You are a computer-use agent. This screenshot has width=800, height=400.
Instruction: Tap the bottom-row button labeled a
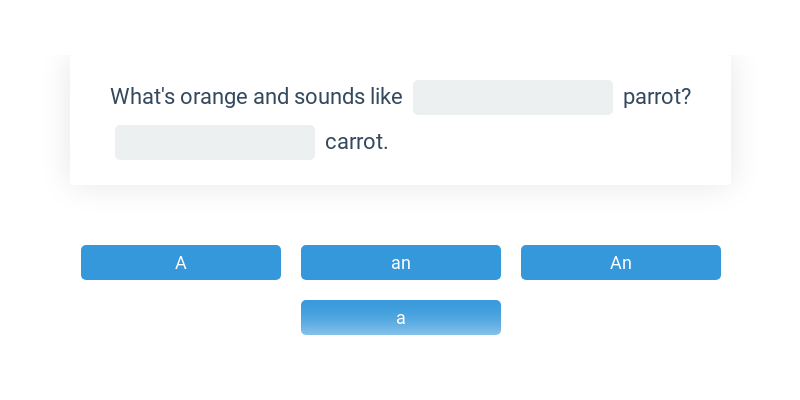[x=401, y=317]
